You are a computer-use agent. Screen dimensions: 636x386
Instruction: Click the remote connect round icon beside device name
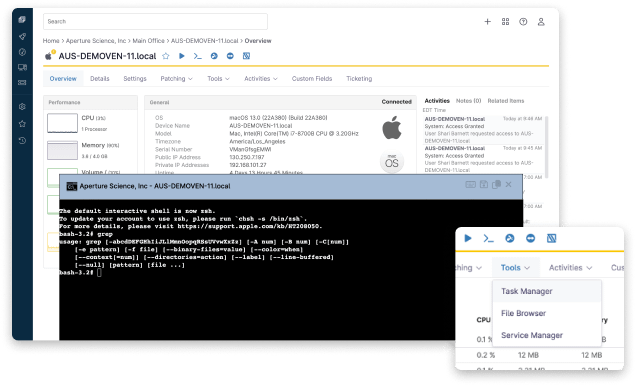coord(214,56)
